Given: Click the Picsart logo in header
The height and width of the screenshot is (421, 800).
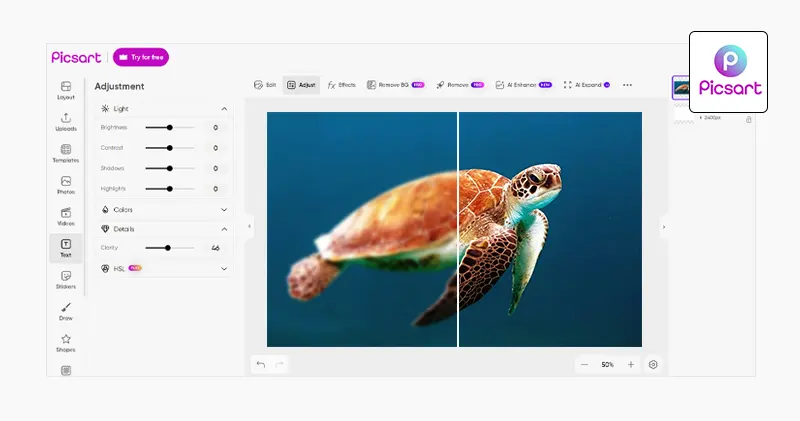Looking at the screenshot, I should [76, 57].
